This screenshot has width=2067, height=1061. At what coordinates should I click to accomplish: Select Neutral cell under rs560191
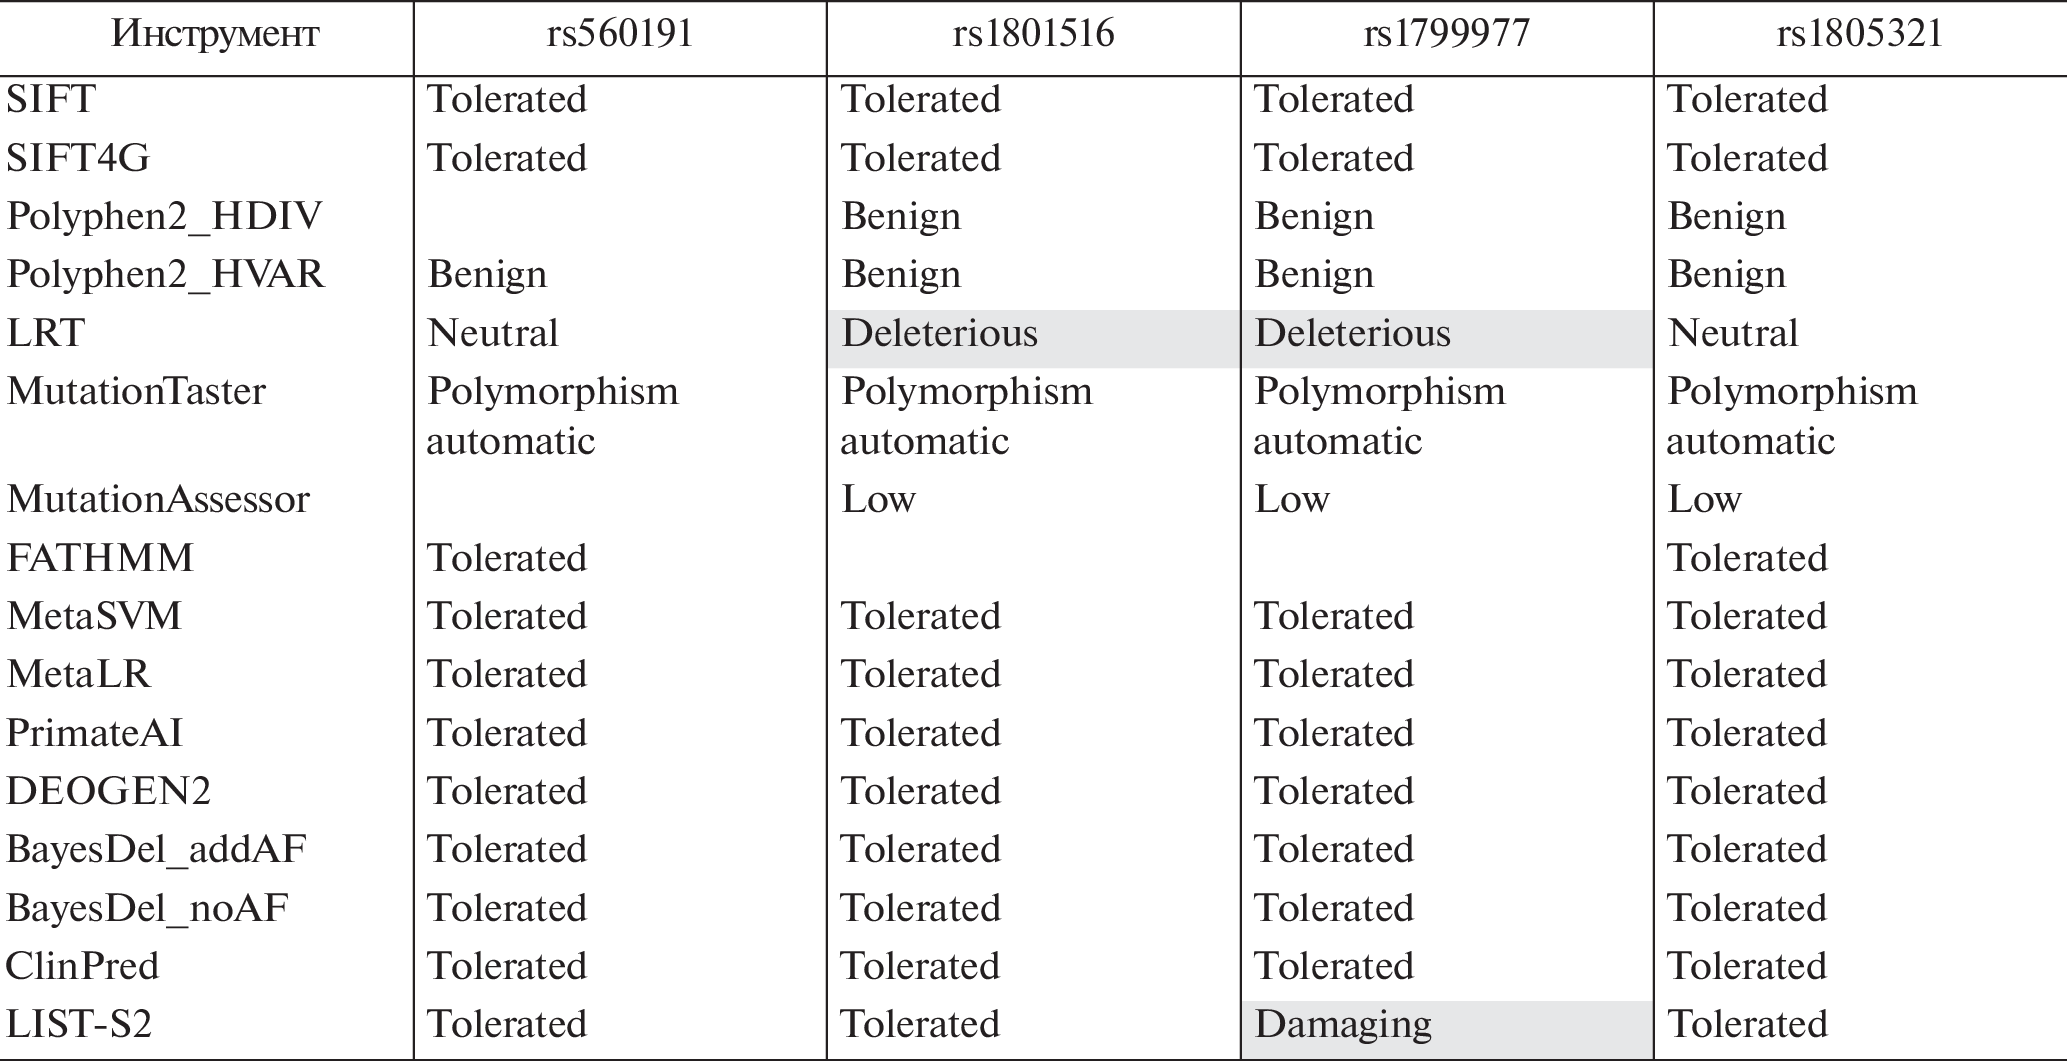click(493, 333)
